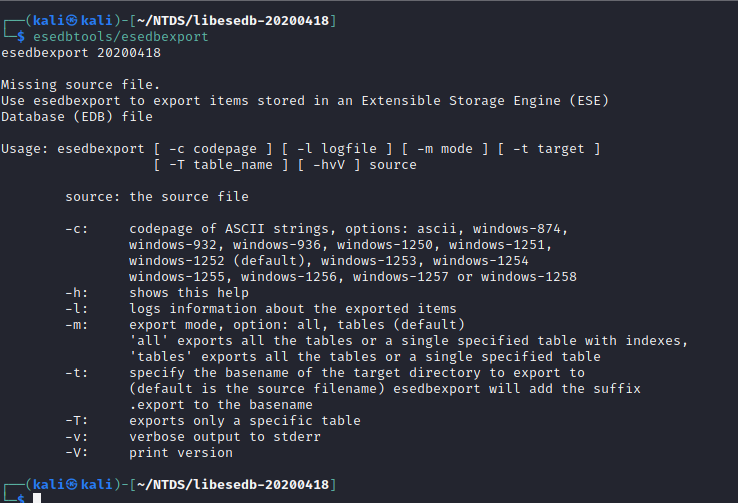
Task: Click the 'Missing source file.' error line
Action: [80, 85]
